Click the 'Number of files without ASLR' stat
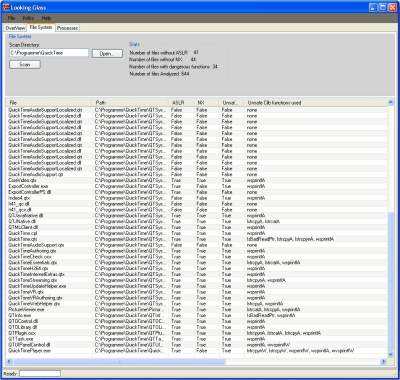The width and height of the screenshot is (400, 380). [x=164, y=52]
